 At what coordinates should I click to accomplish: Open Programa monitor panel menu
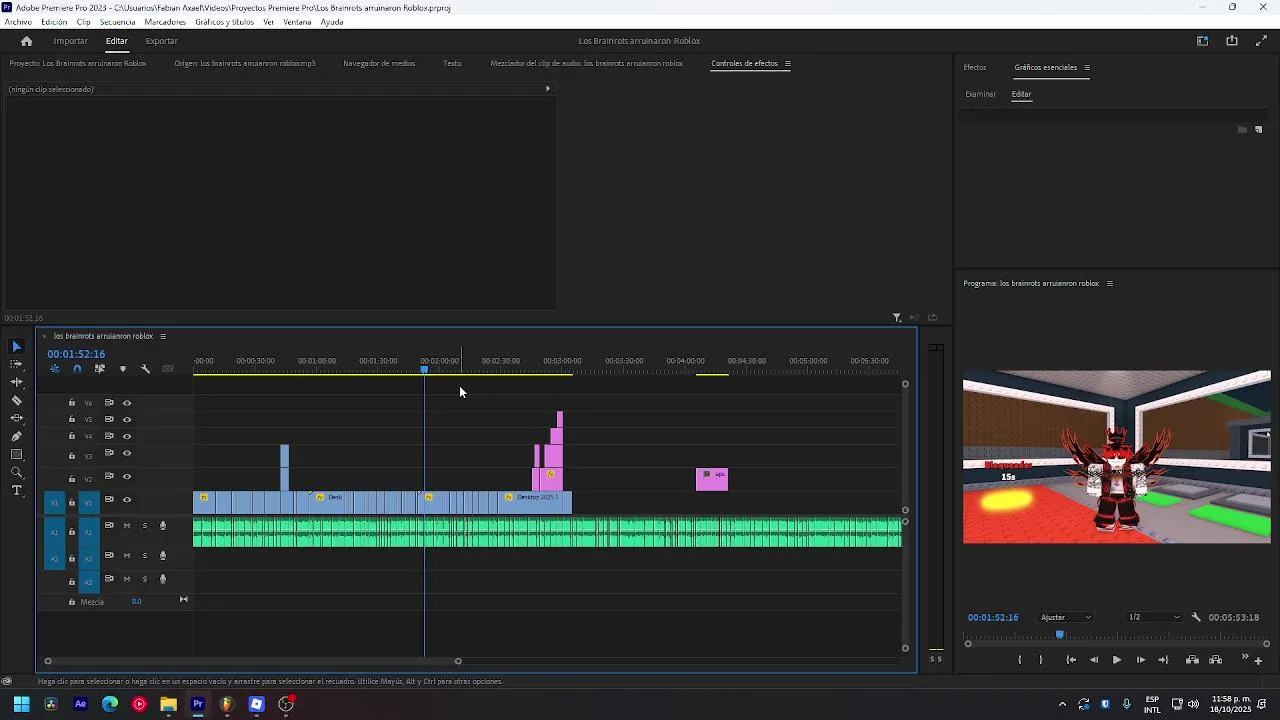click(x=1109, y=283)
